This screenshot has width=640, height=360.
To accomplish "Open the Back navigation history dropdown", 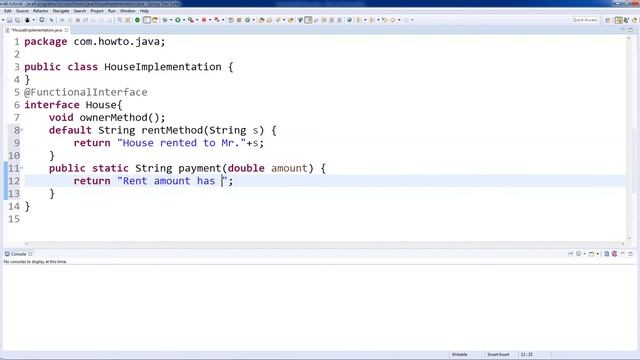I will click(x=399, y=20).
